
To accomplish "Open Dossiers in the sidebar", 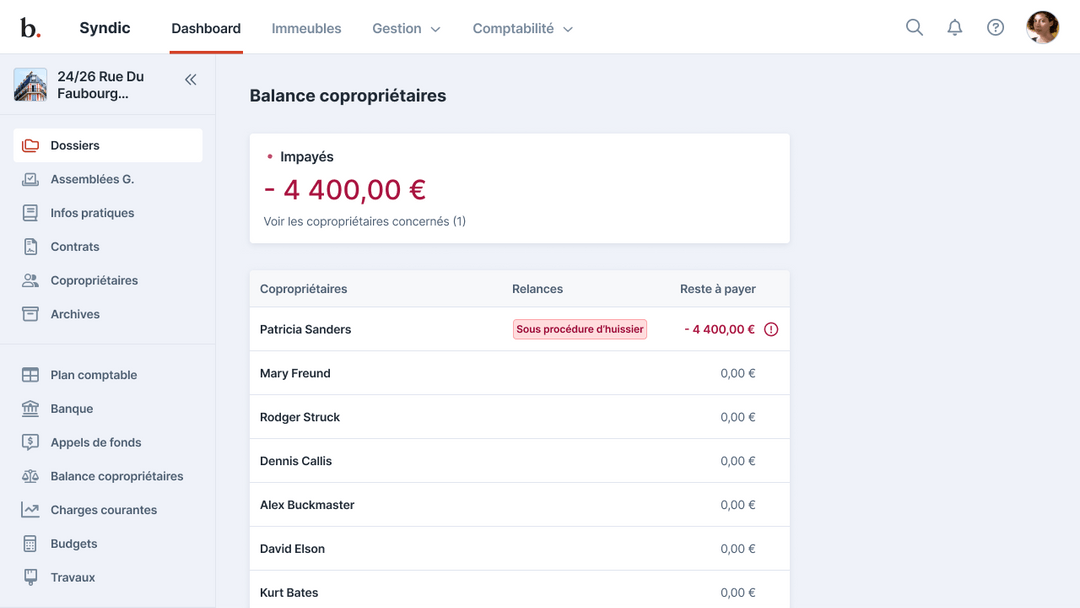I will coord(75,146).
